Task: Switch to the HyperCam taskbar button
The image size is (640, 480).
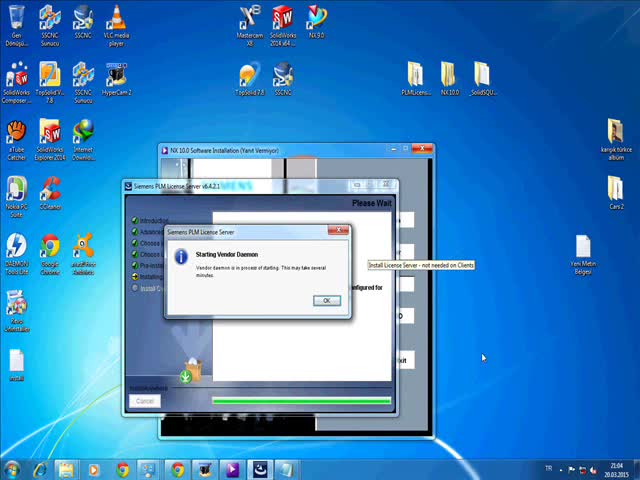Action: [205, 470]
